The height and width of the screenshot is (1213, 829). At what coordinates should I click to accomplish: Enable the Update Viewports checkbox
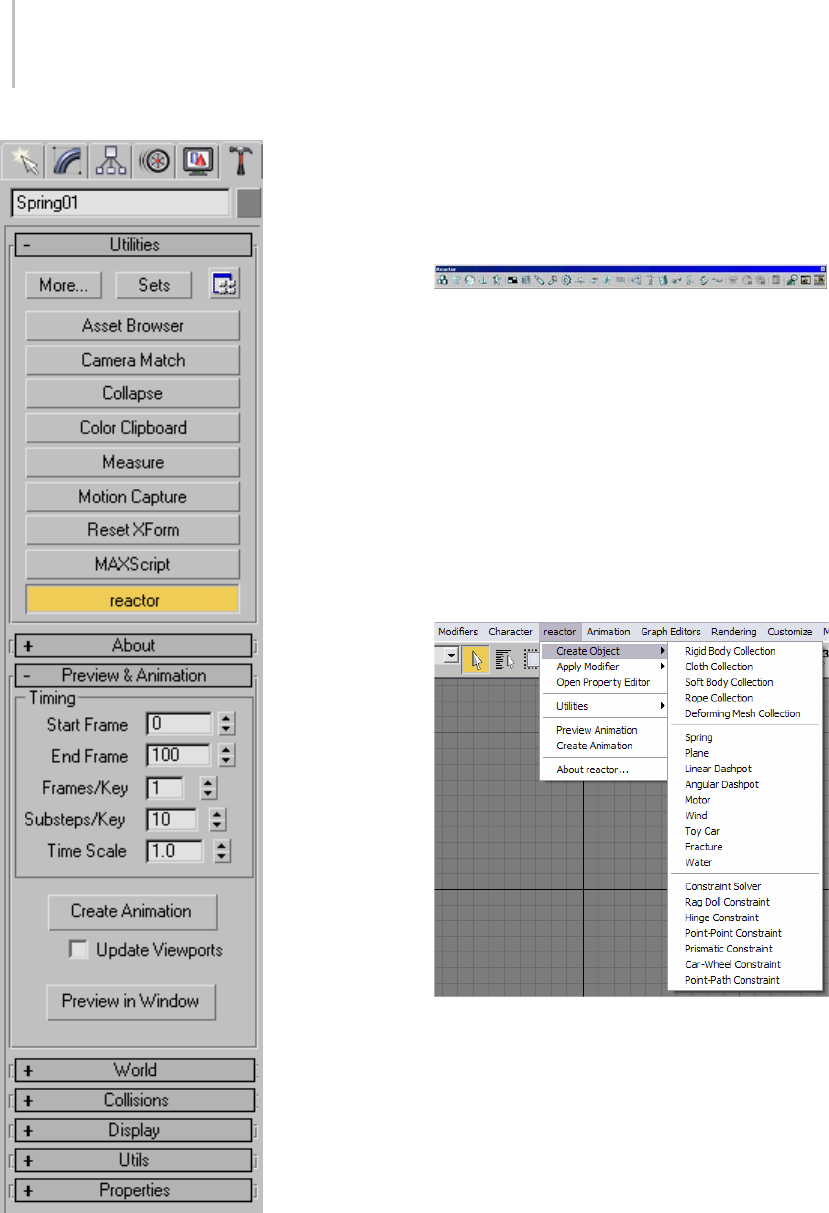(78, 949)
